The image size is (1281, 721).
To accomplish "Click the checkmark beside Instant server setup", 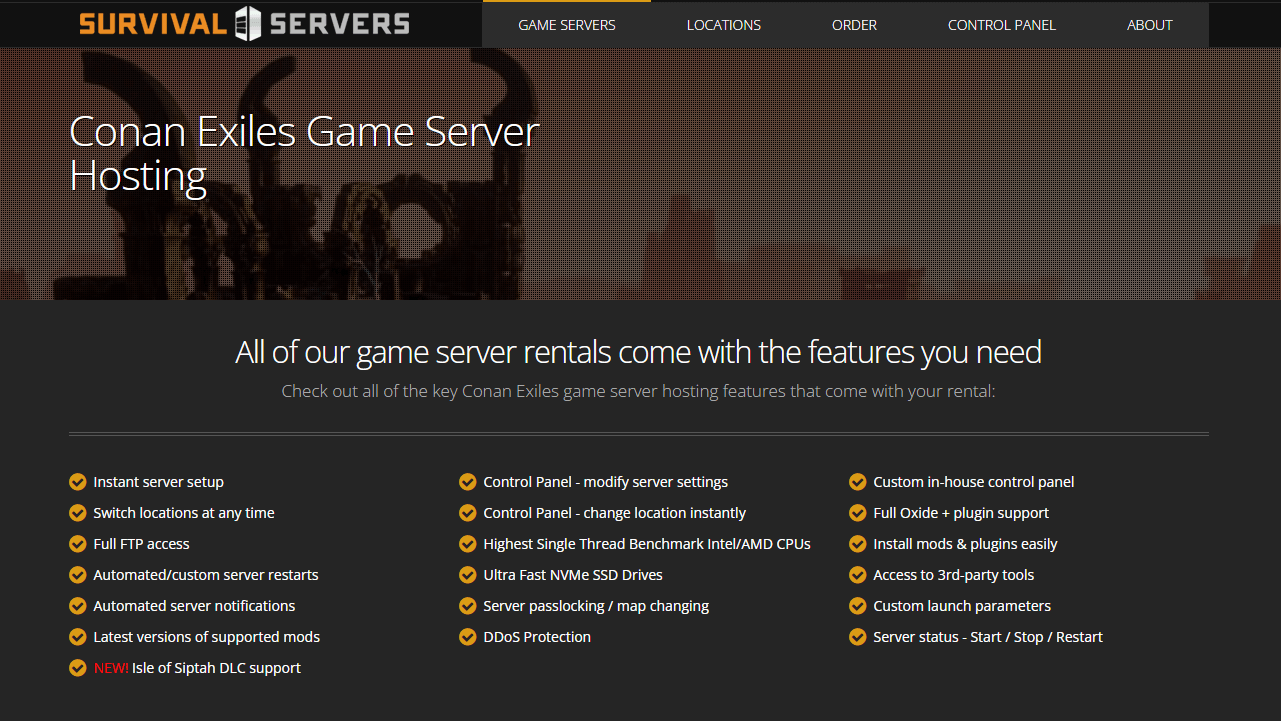I will click(78, 482).
